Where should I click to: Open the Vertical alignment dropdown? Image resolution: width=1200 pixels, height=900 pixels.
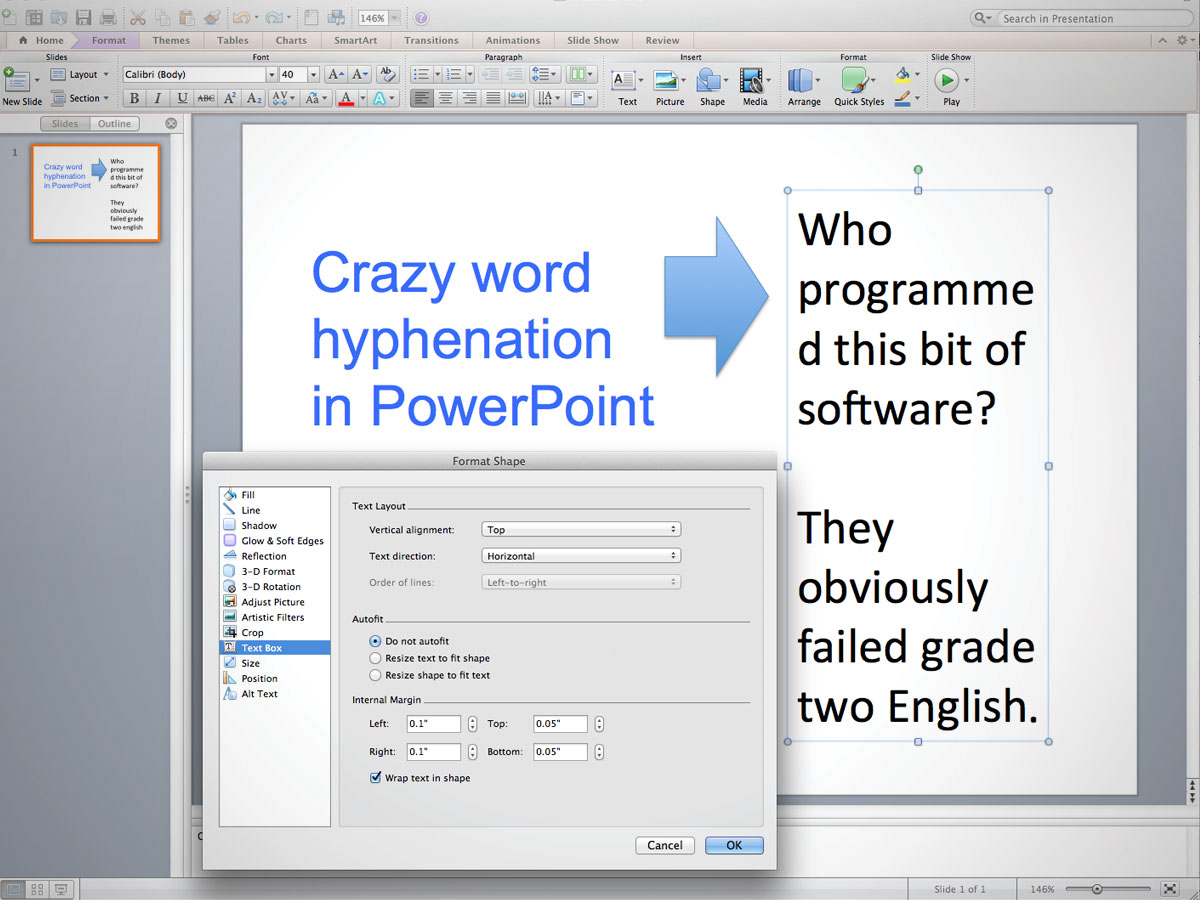click(x=581, y=530)
